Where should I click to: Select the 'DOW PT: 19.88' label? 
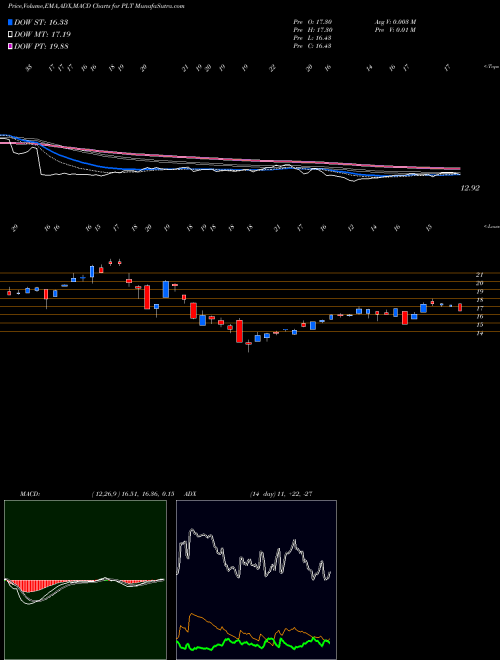(41, 46)
